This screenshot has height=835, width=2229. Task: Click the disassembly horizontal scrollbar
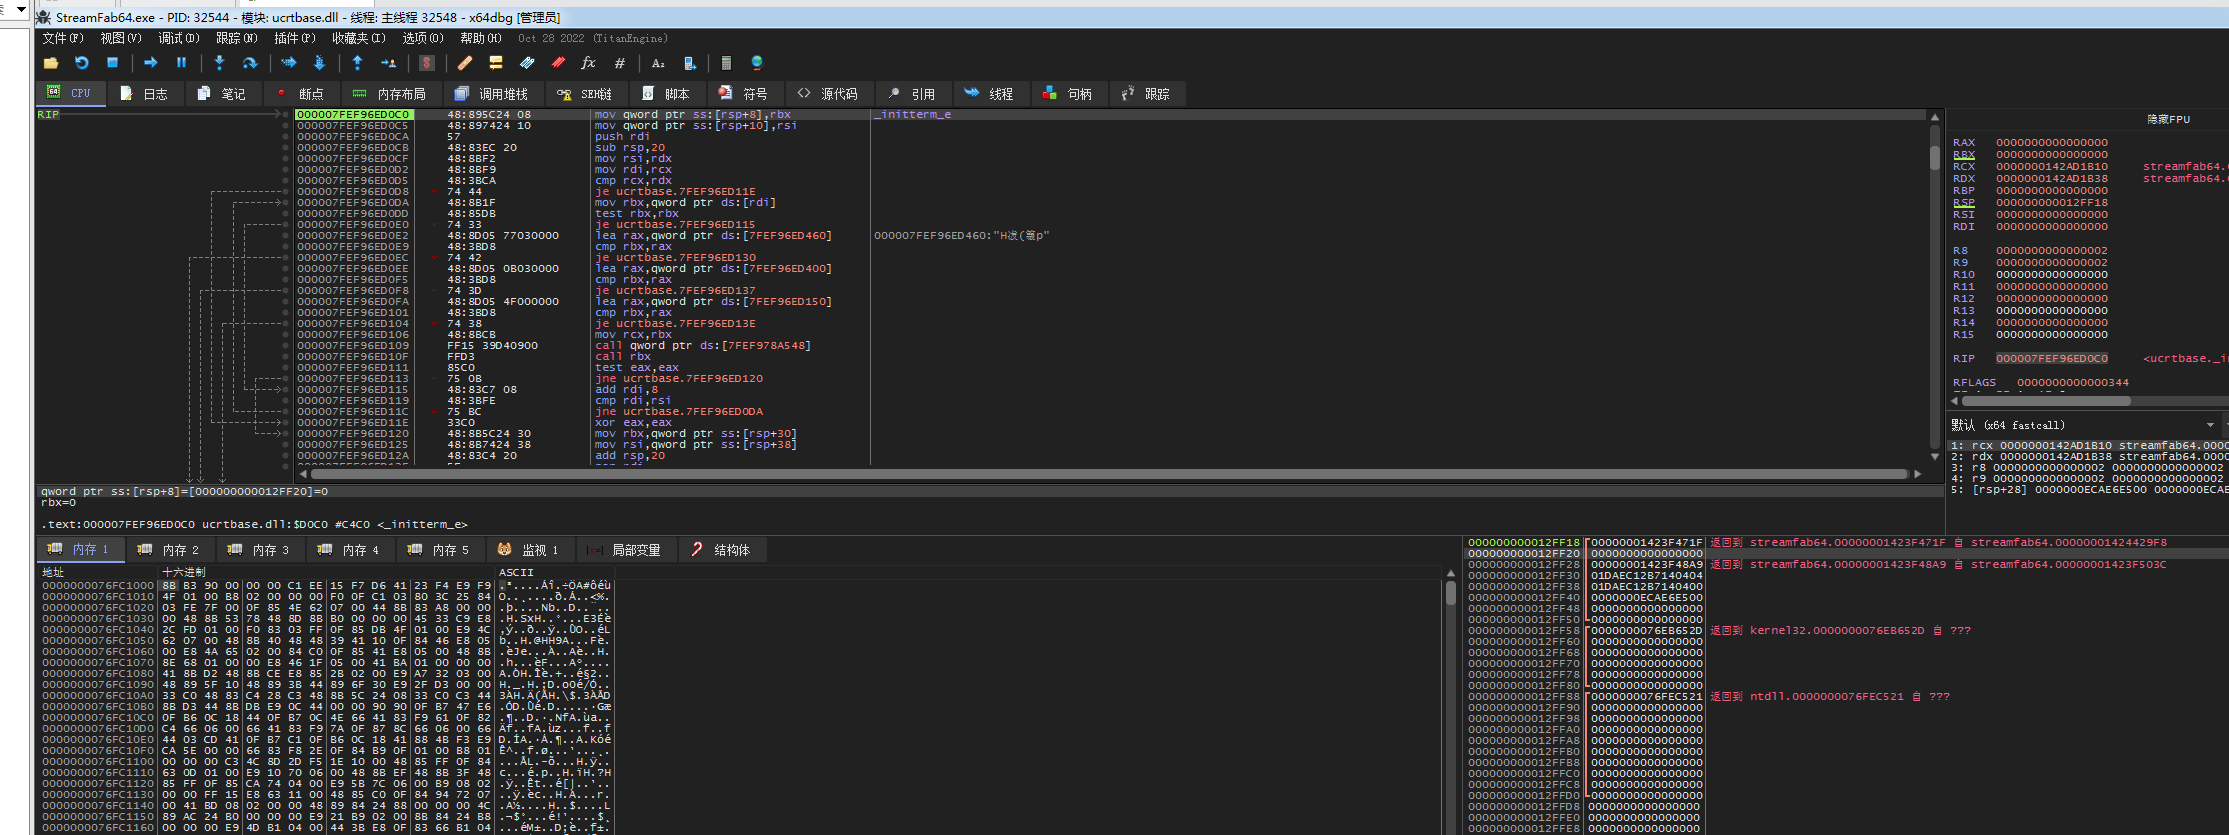(1110, 474)
